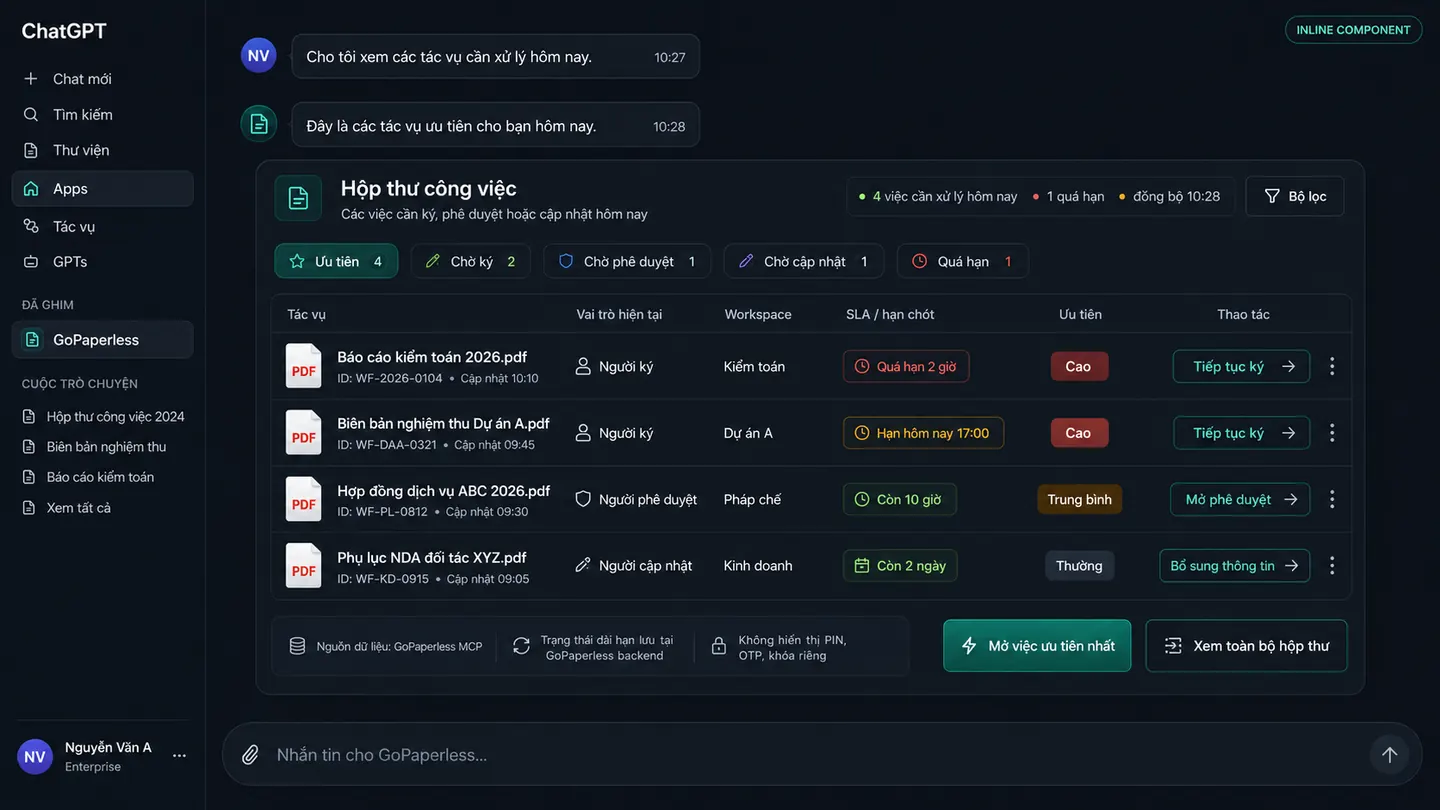Click the Hộp thư công việc document icon
Screen dimensions: 1440x810
(x=298, y=198)
